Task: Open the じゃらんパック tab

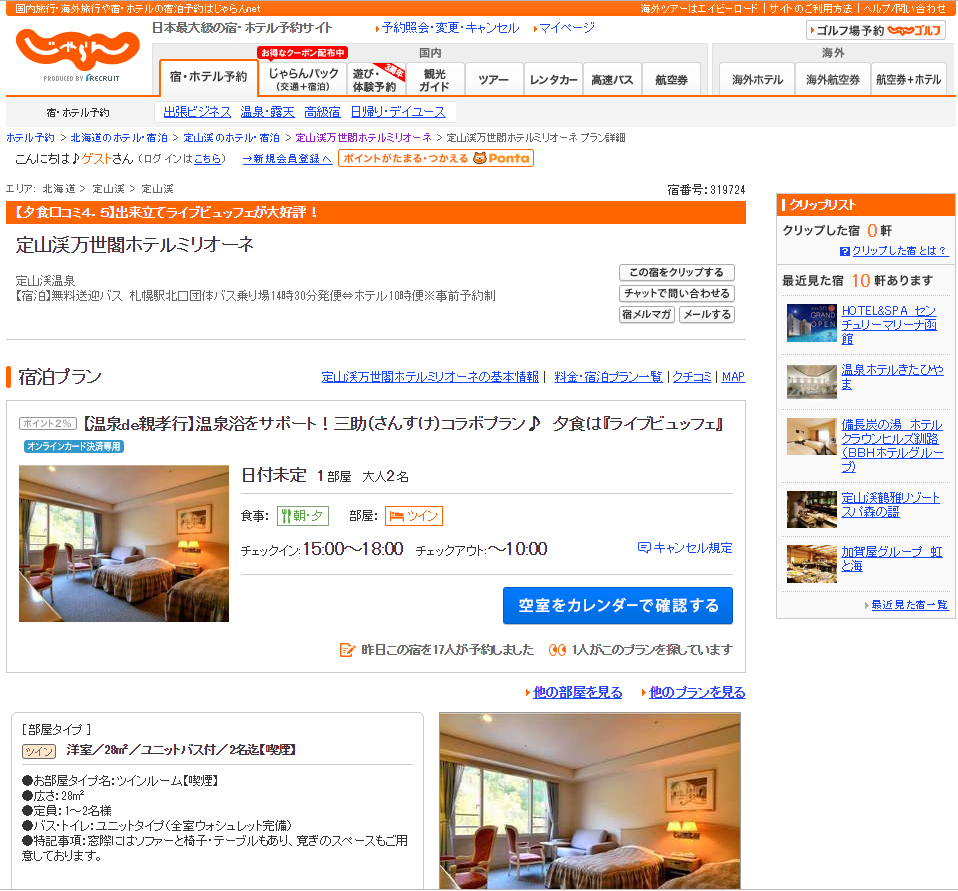Action: tap(303, 79)
